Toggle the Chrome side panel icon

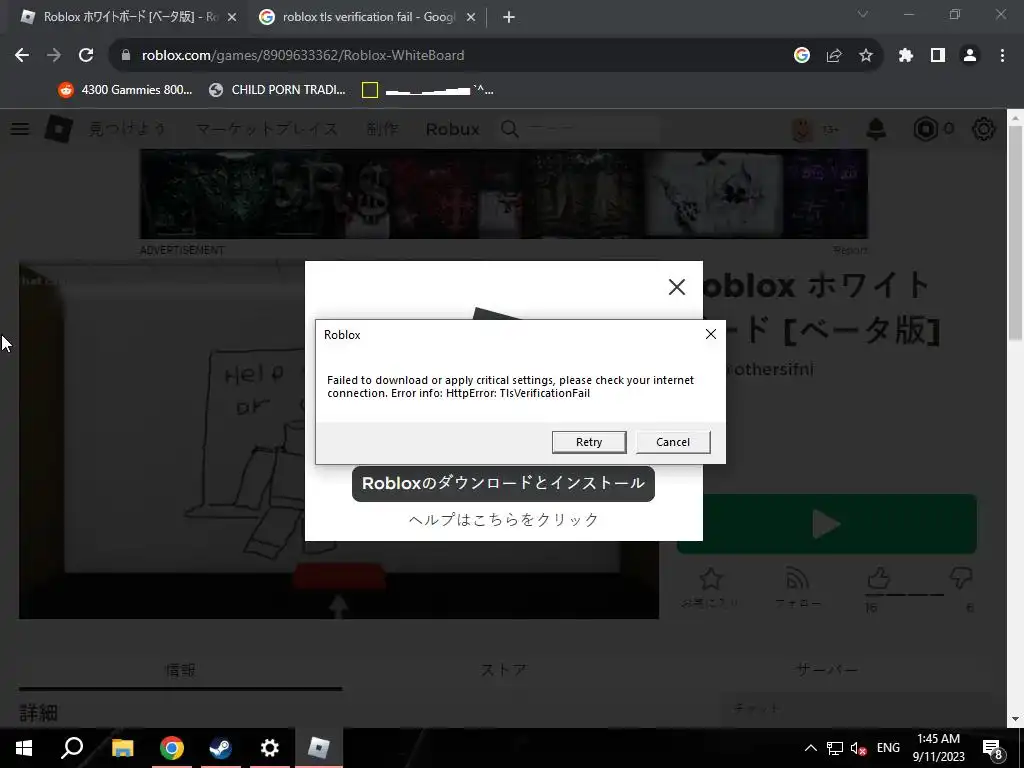pos(938,56)
